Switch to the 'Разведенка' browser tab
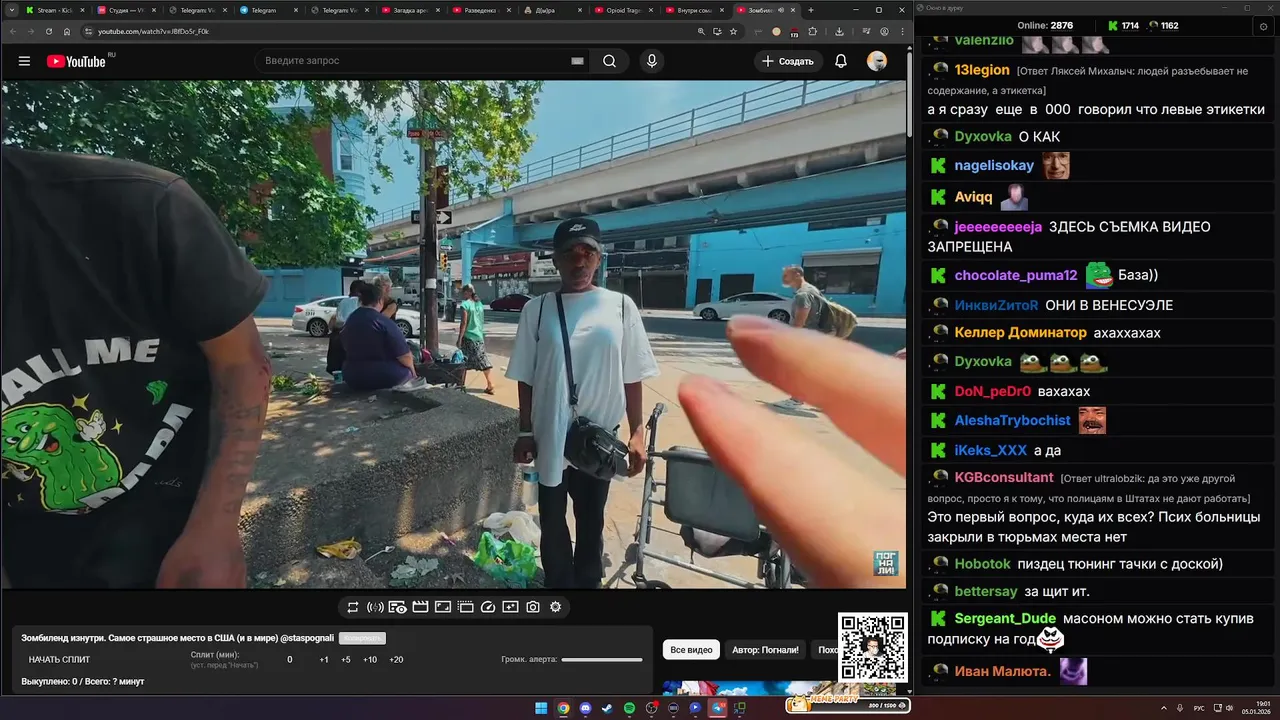Viewport: 1280px width, 720px height. click(482, 10)
